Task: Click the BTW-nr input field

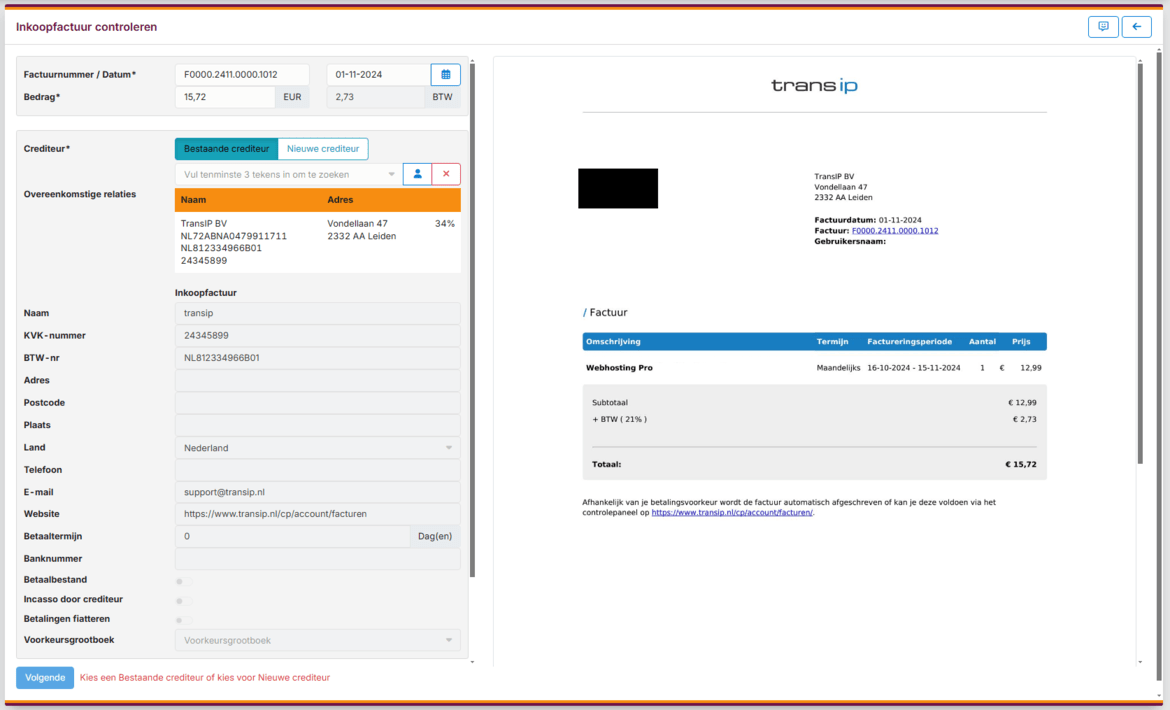Action: (x=317, y=358)
